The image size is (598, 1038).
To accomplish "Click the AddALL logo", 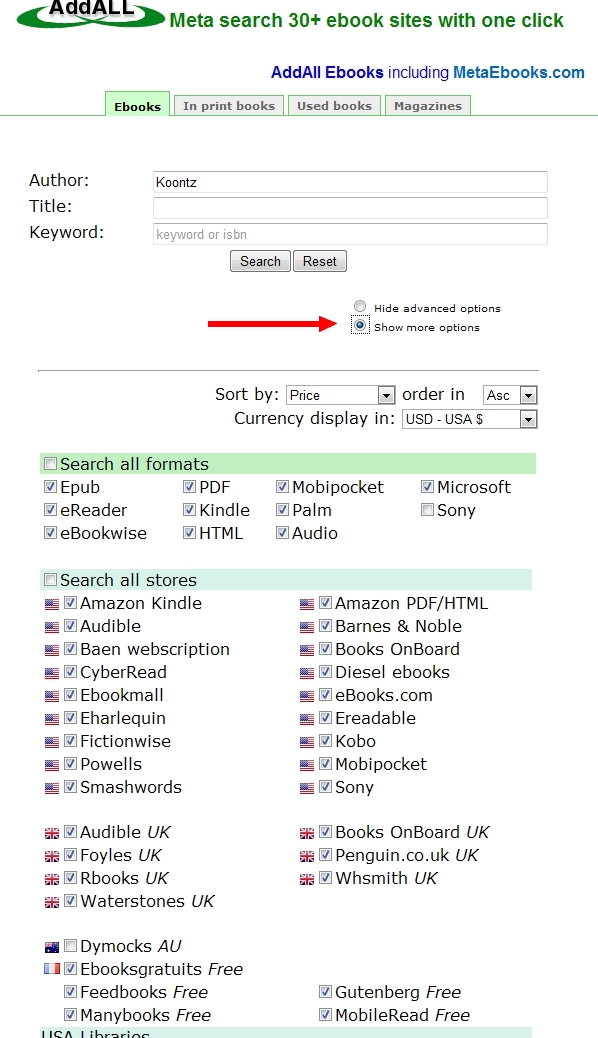I will coord(91,13).
